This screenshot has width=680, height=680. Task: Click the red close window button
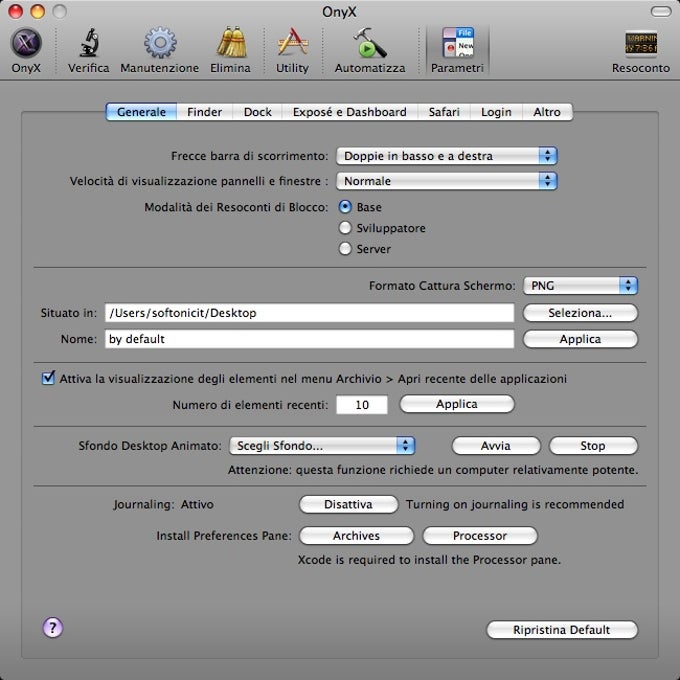click(16, 11)
